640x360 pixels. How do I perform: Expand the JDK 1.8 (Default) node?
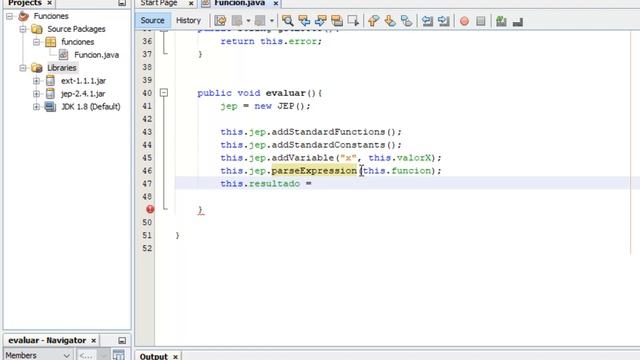(x=36, y=107)
